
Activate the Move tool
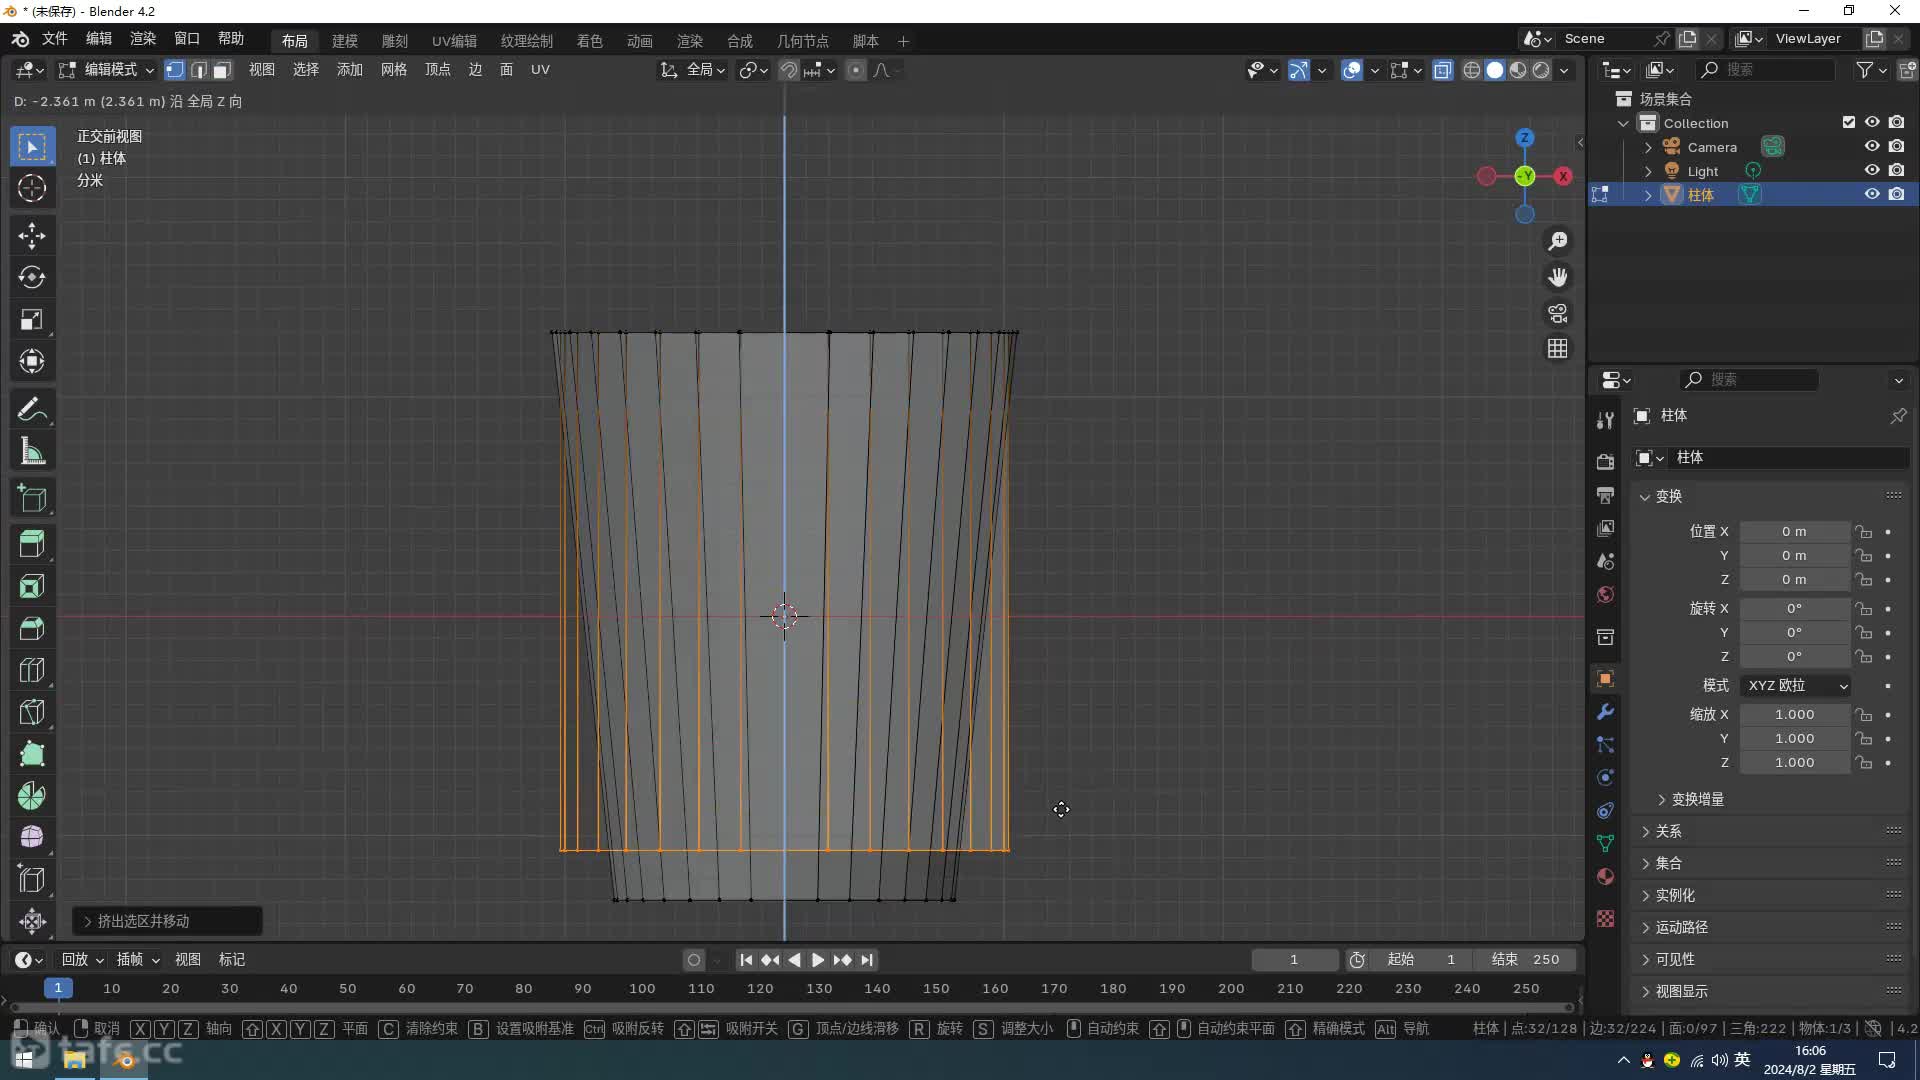tap(32, 236)
